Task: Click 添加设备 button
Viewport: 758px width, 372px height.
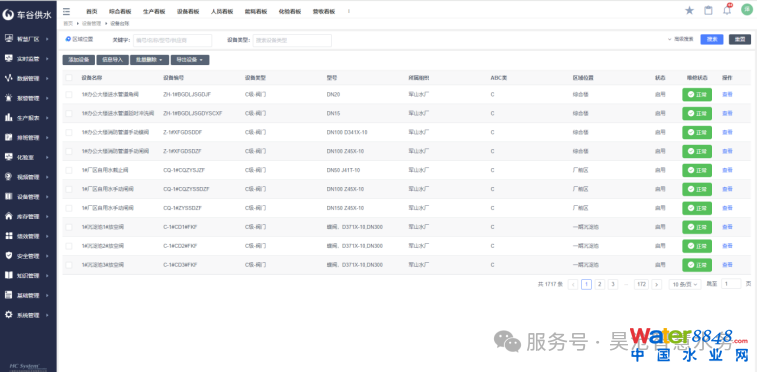Action: click(78, 60)
